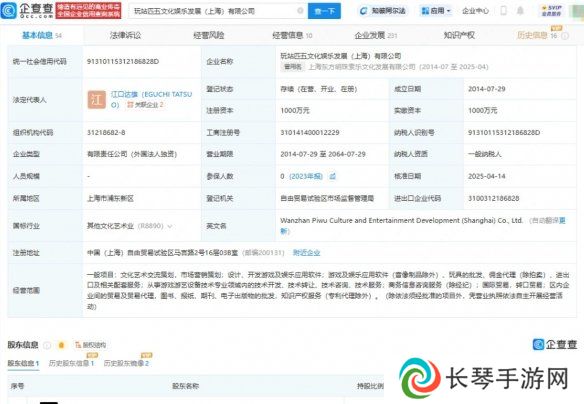Click the business term 2014-07-29 至 2064-07-29
This screenshot has height=404, width=584.
point(323,154)
